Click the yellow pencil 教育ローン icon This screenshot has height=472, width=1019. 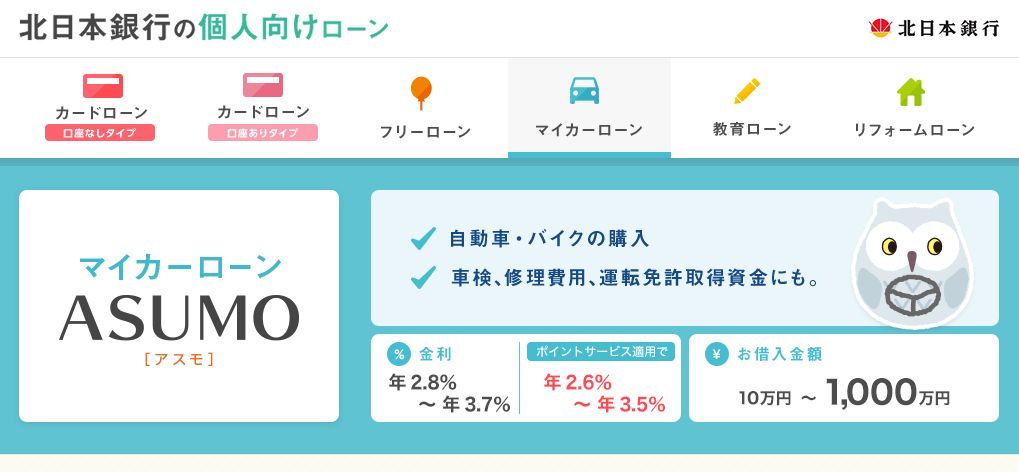[x=747, y=91]
